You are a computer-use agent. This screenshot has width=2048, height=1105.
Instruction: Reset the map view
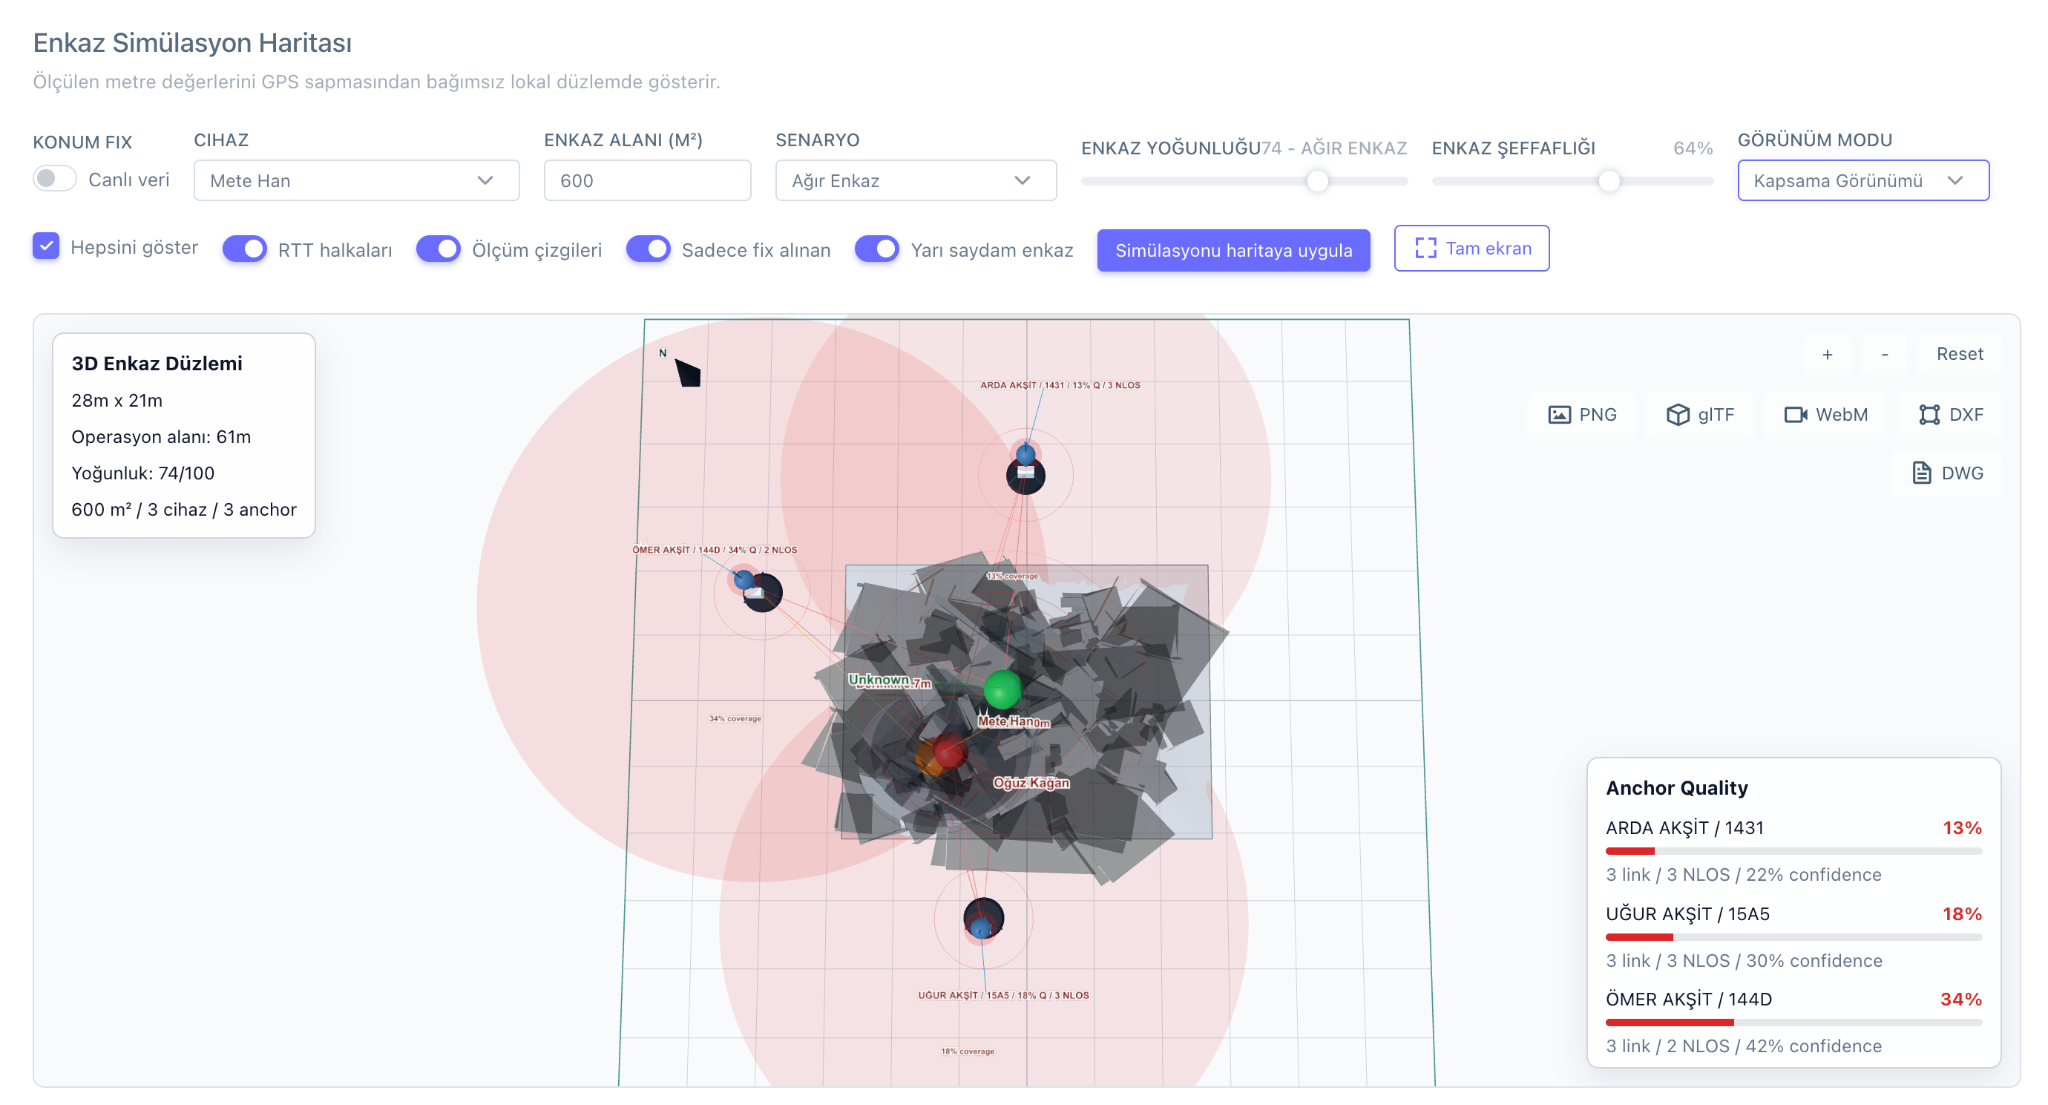[1960, 354]
